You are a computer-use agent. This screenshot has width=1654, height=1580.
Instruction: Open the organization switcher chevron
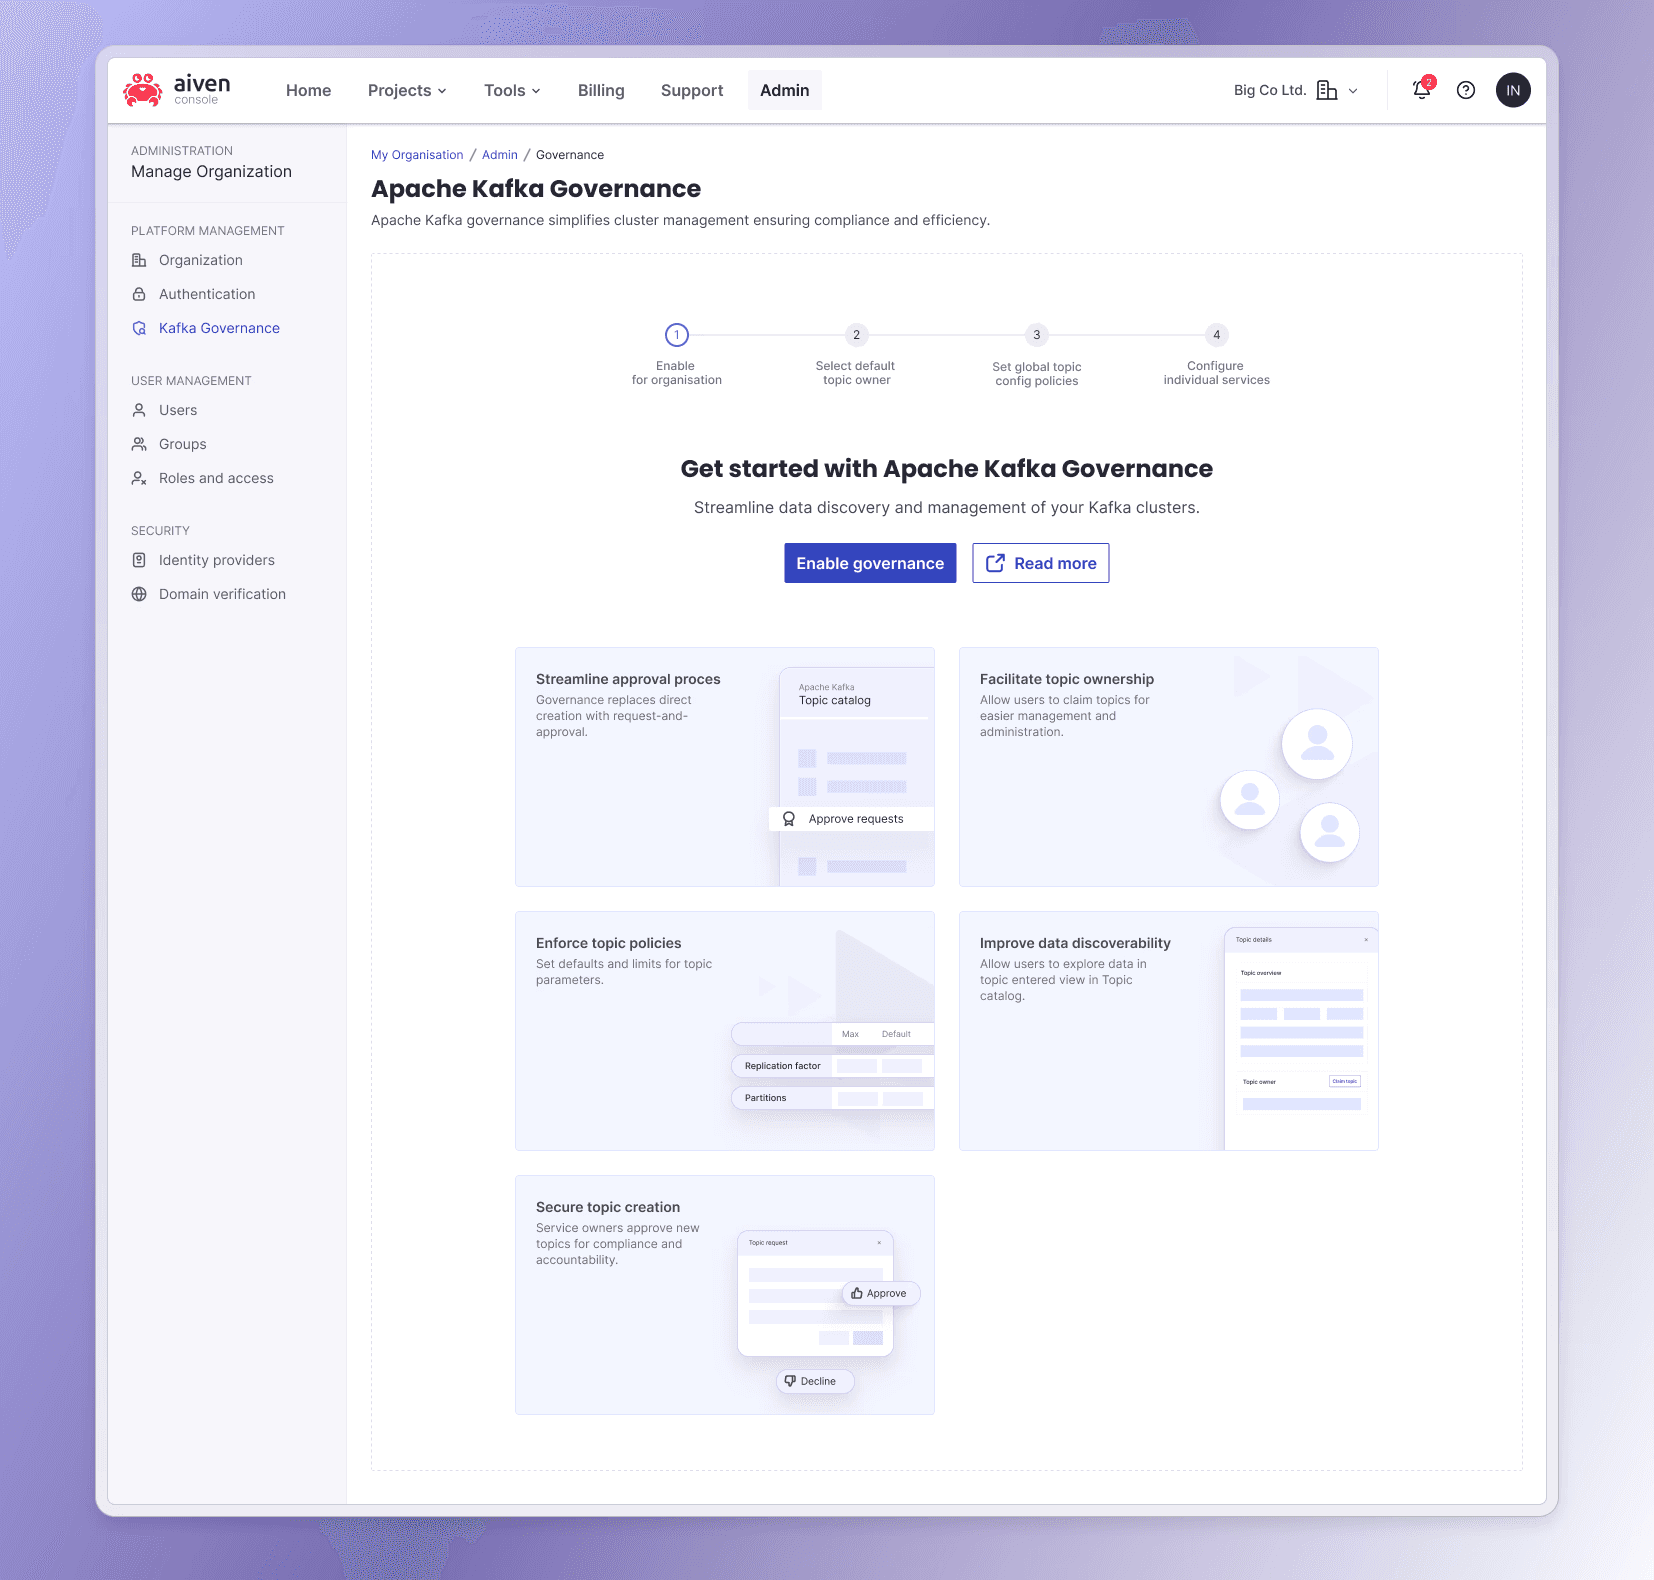tap(1353, 91)
